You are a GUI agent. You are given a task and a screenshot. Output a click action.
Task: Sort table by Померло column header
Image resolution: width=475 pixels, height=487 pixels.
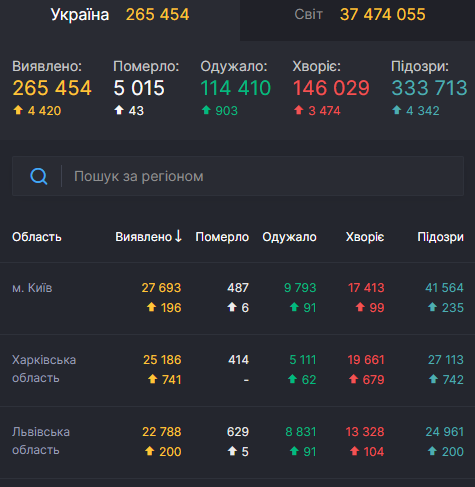222,237
